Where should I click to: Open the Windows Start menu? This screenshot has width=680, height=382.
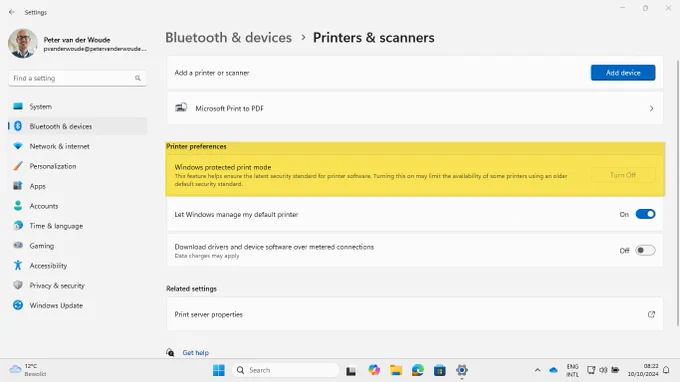pos(219,370)
